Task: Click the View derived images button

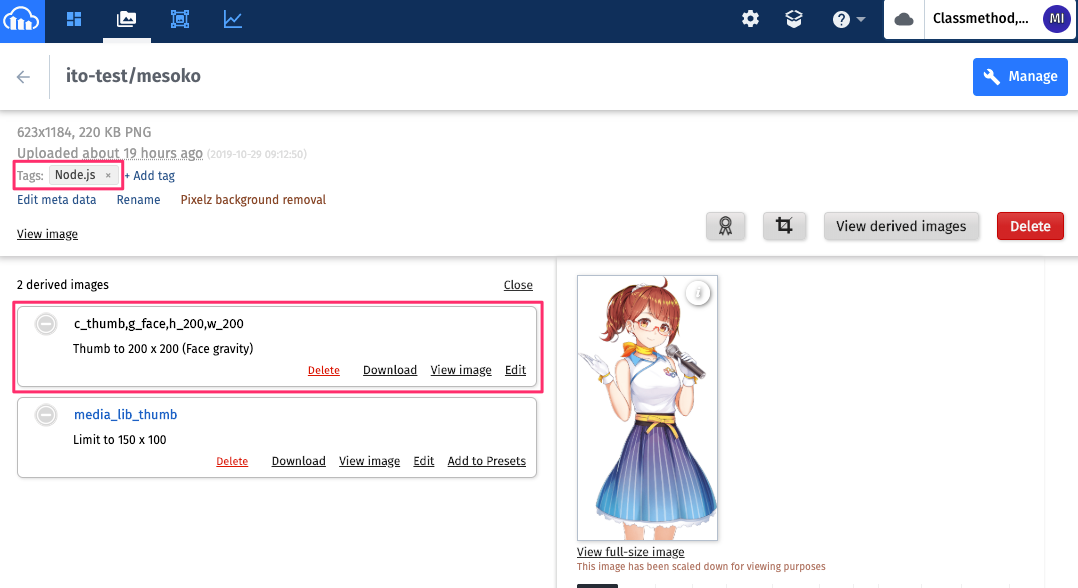Action: (x=901, y=226)
